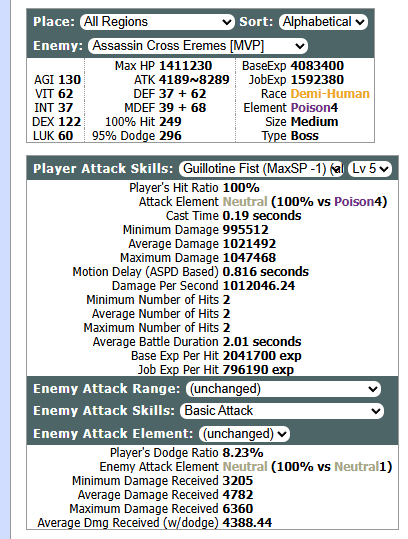Click the chevron arrow on Lv 5 dropdown
Screen dimensions: 408x539
click(384, 169)
